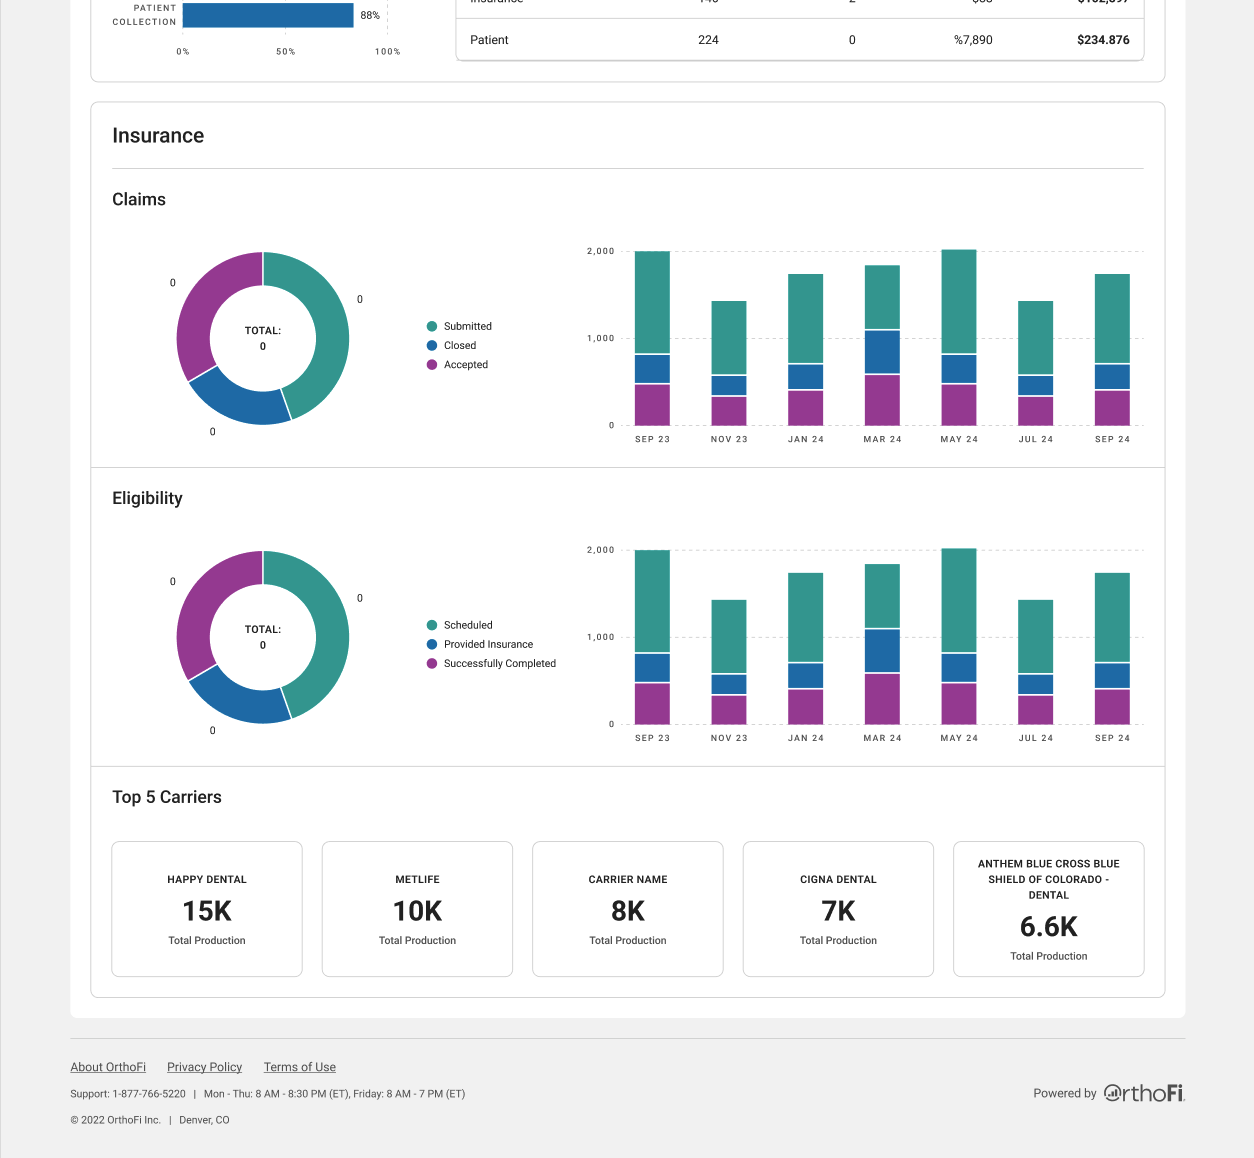Click the © 2022 OrthoFi Inc. text
This screenshot has height=1158, width=1254.
[x=115, y=1120]
